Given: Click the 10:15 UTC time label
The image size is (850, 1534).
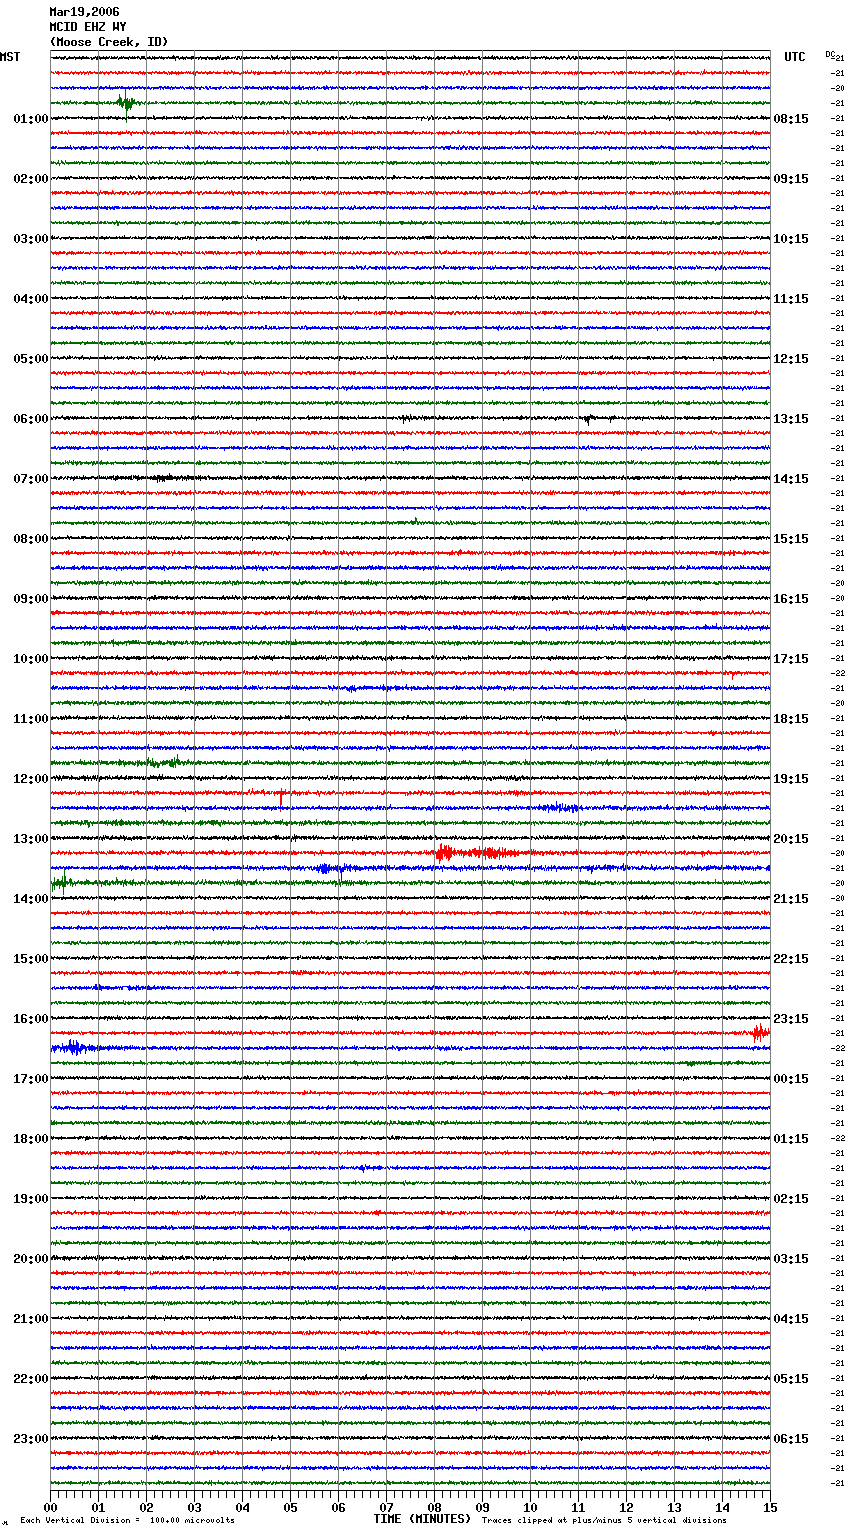Looking at the screenshot, I should [791, 239].
